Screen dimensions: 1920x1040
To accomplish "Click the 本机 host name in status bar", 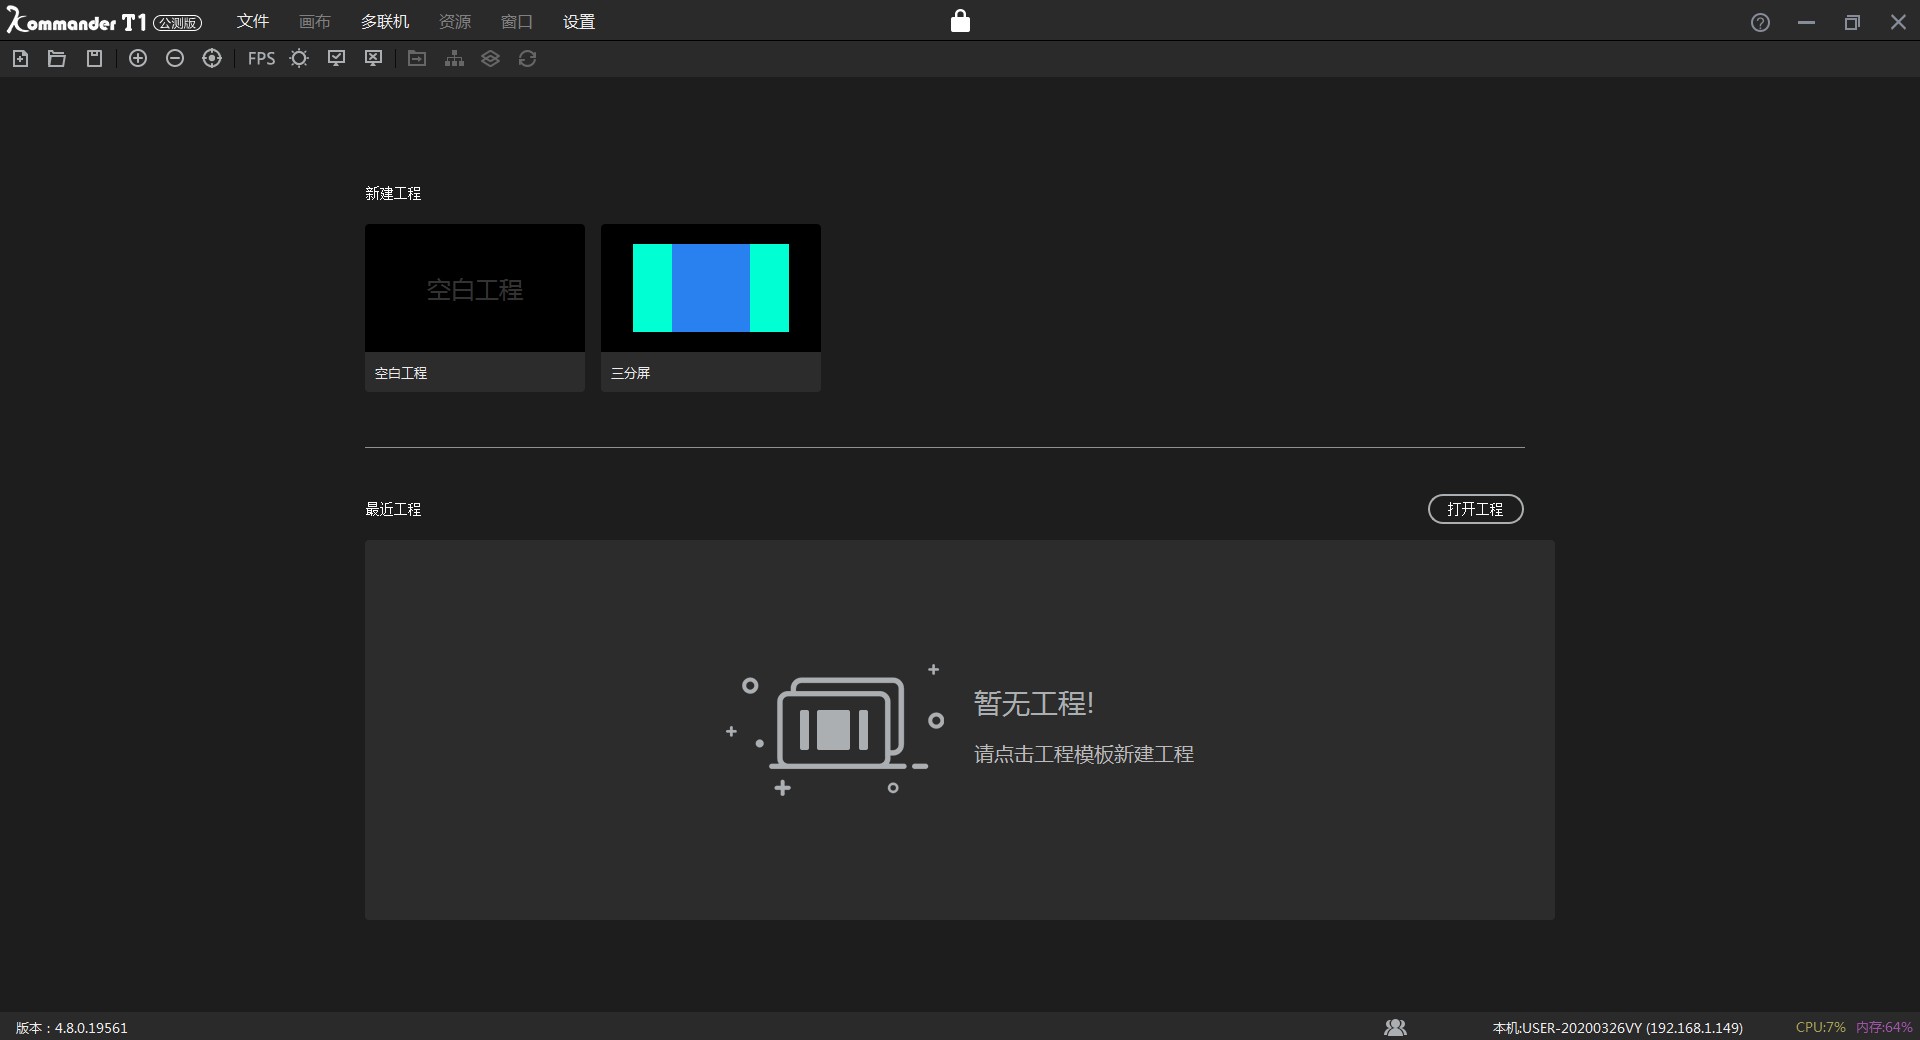I will pyautogui.click(x=1617, y=1028).
